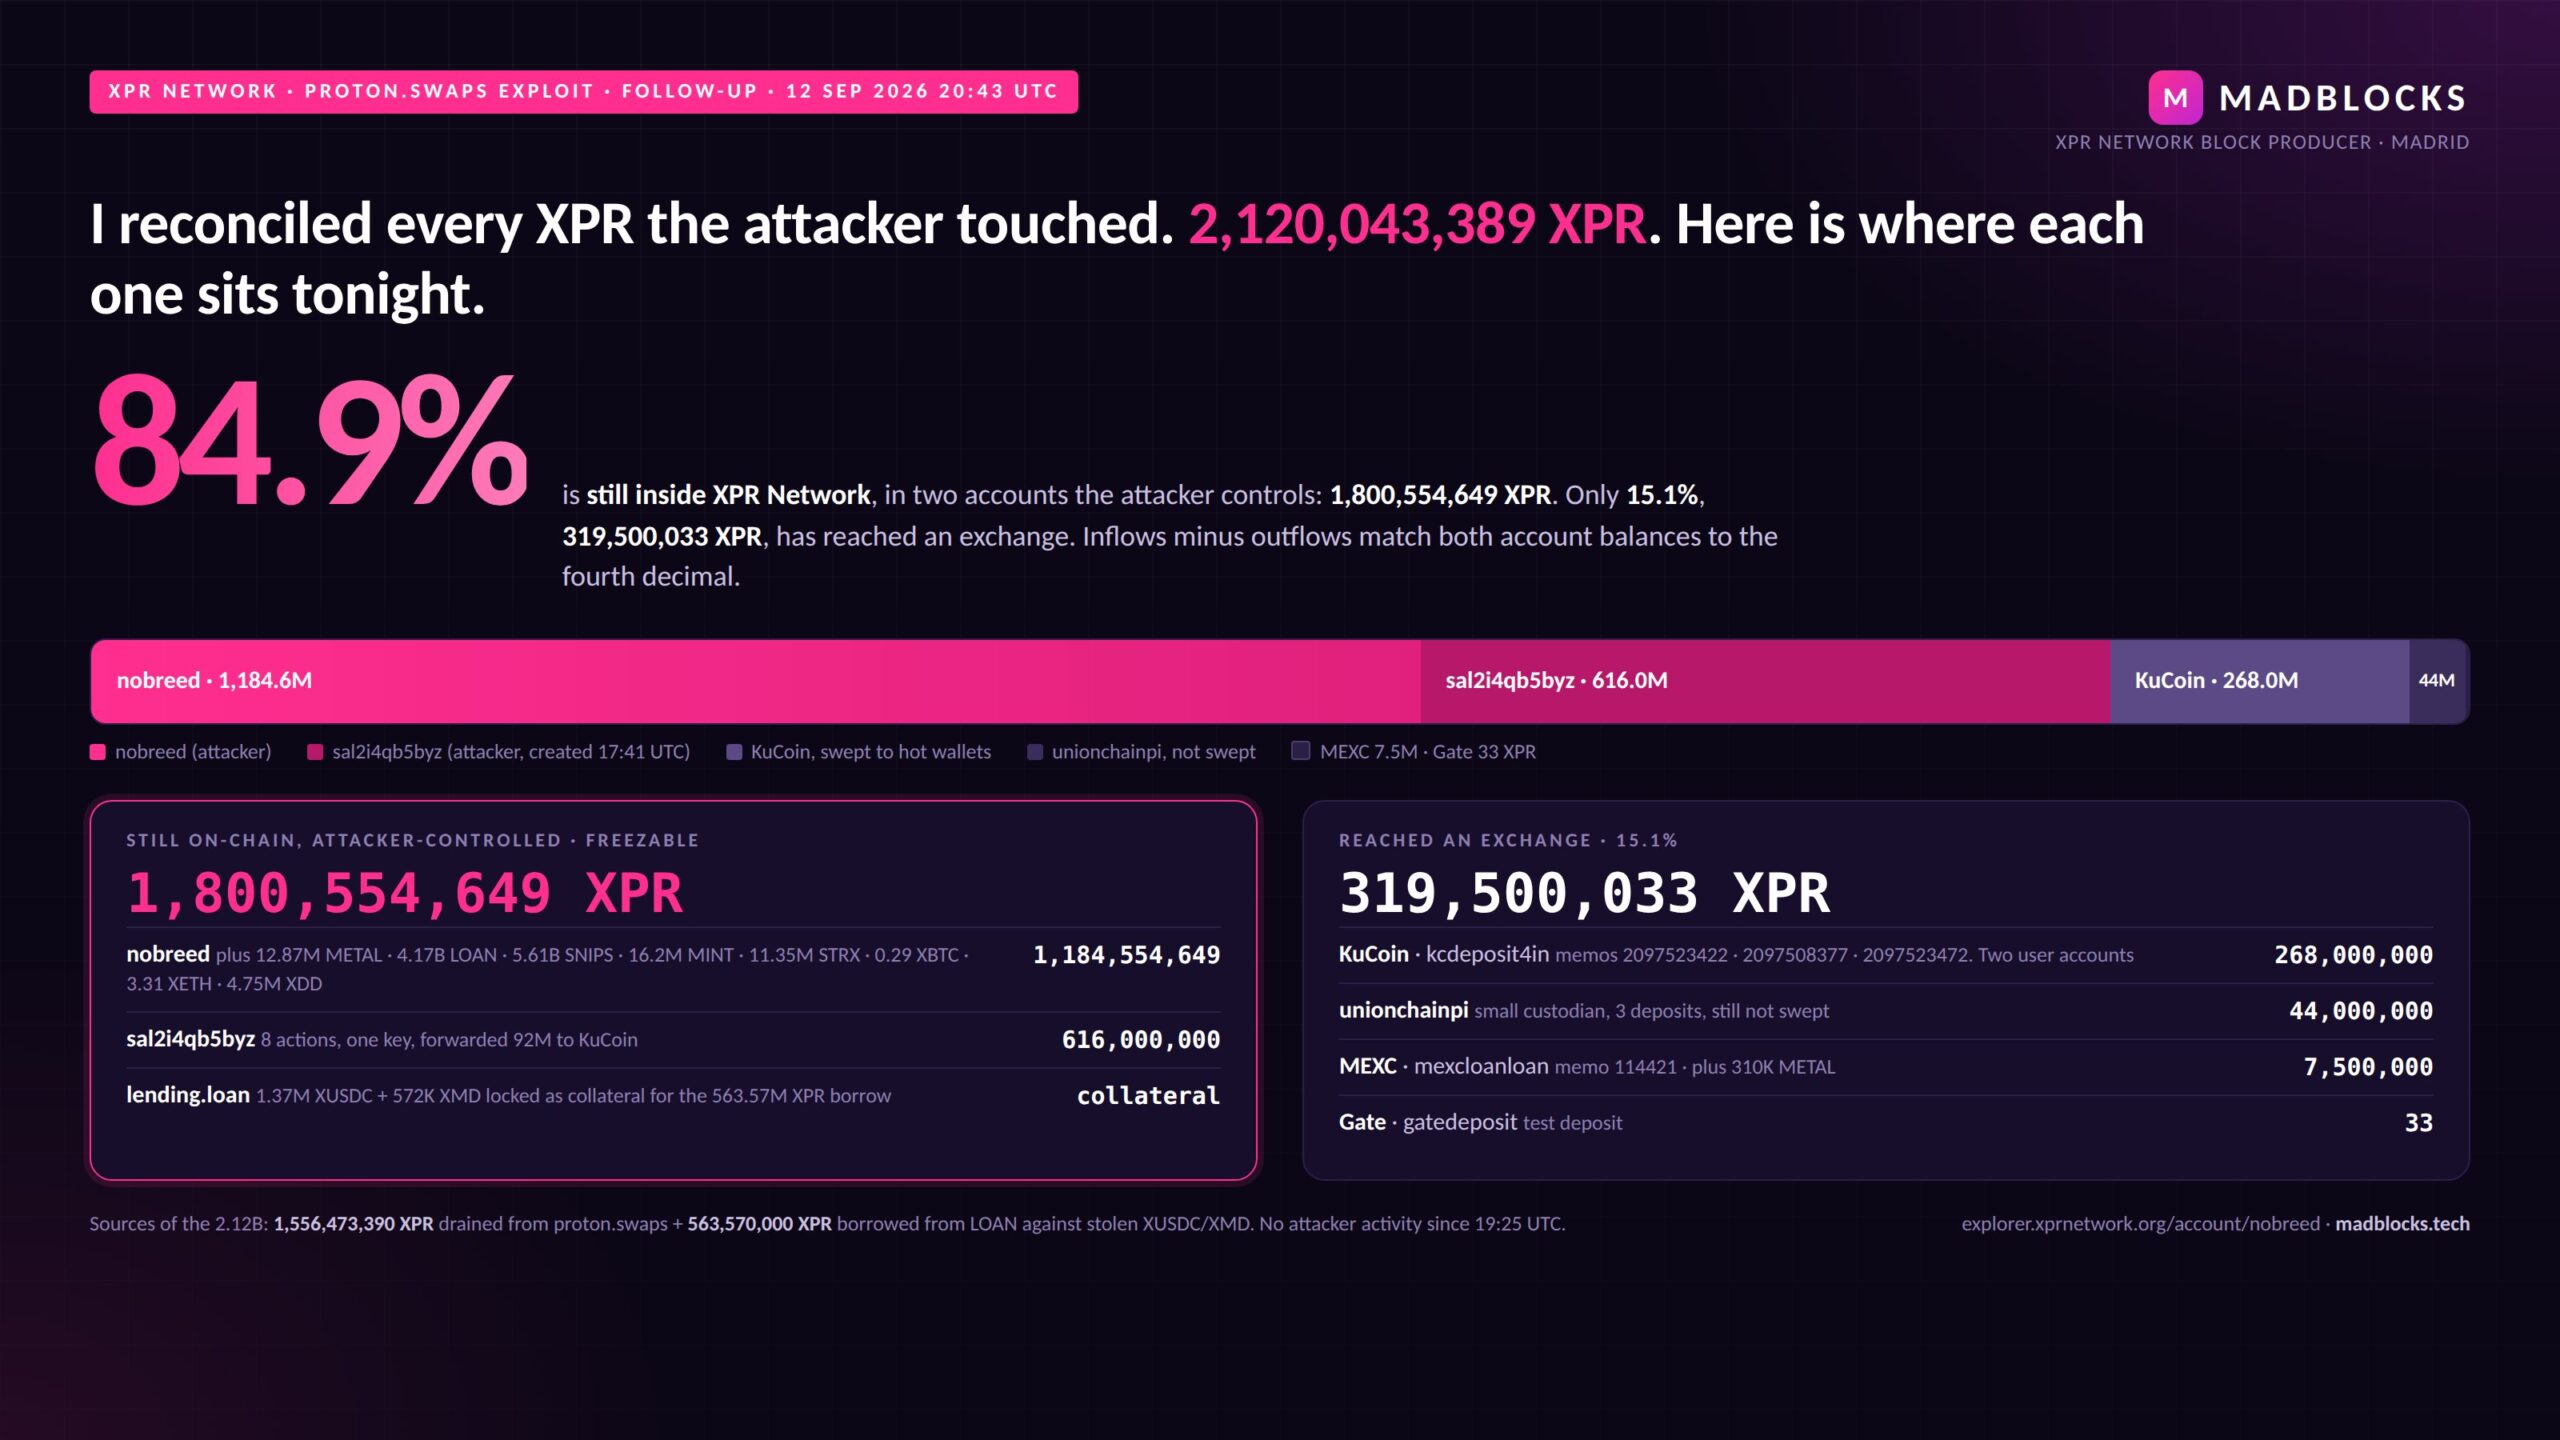Image resolution: width=2560 pixels, height=1440 pixels.
Task: Select the sal2i4qb5byz 616.0M bar segment
Action: (1765, 681)
